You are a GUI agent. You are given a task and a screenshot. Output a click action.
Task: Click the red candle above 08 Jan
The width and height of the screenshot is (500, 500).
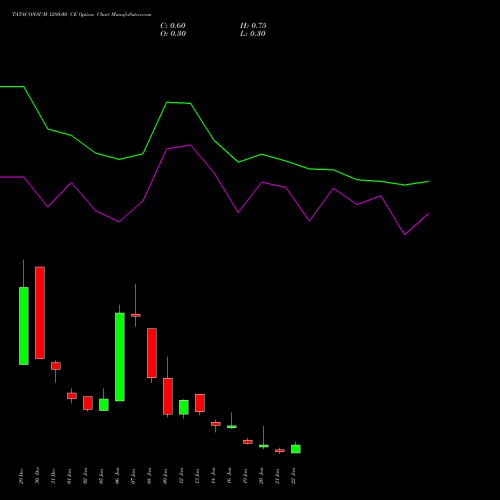pos(152,353)
